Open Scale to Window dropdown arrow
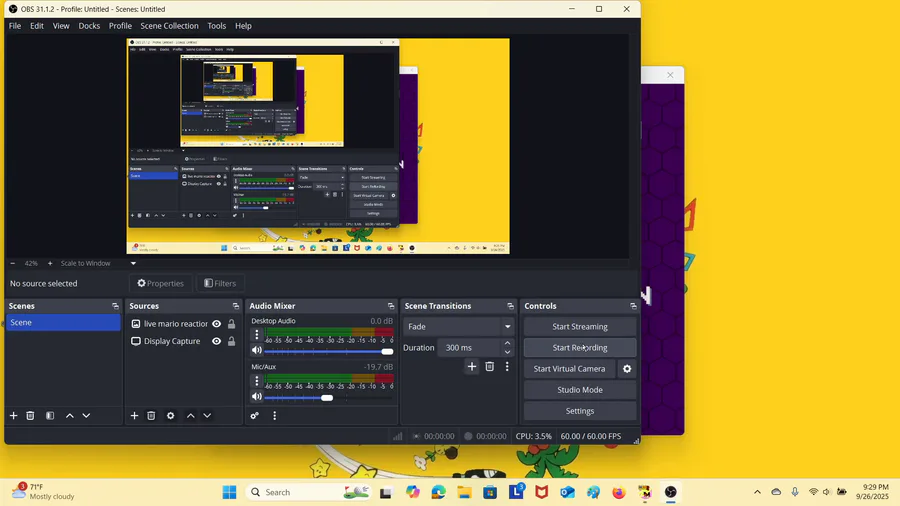This screenshot has width=900, height=506. pyautogui.click(x=133, y=263)
